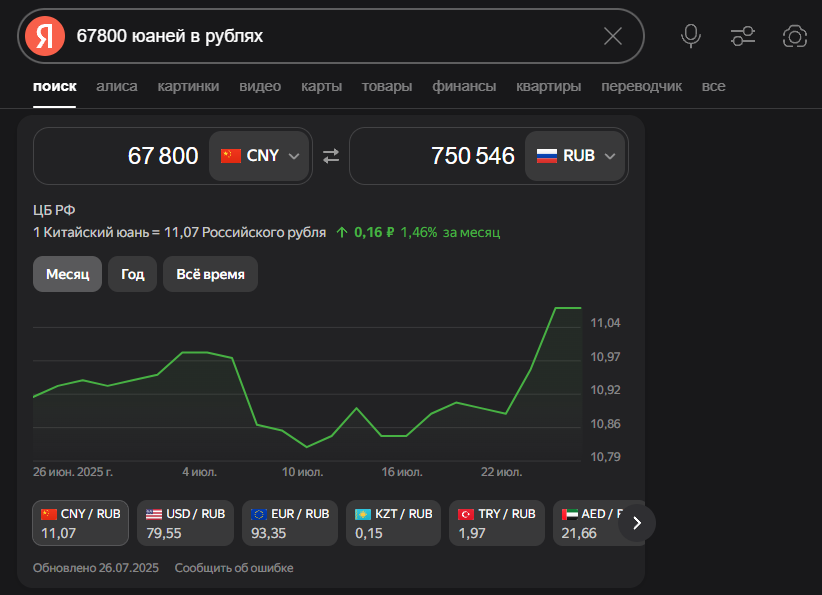Image resolution: width=822 pixels, height=595 pixels.
Task: Open the все search categories menu
Action: (x=713, y=86)
